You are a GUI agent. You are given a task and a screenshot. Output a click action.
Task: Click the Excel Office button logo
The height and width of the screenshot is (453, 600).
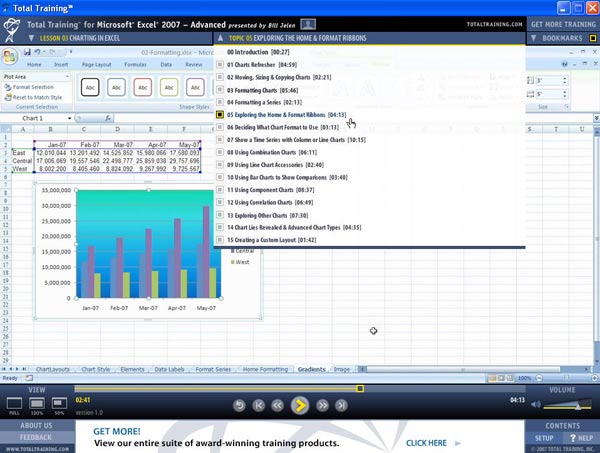point(9,57)
